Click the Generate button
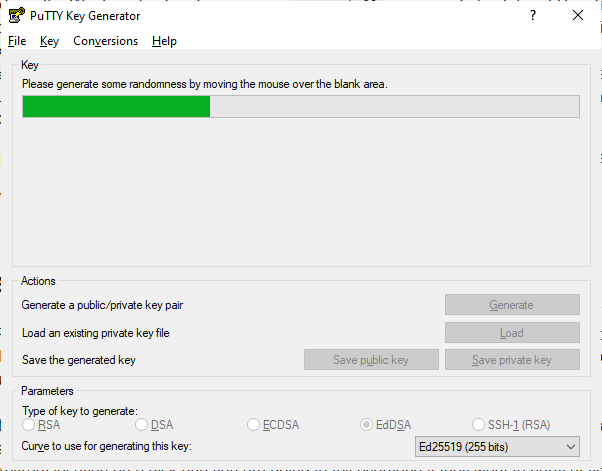Viewport: 602px width, 471px height. 512,305
